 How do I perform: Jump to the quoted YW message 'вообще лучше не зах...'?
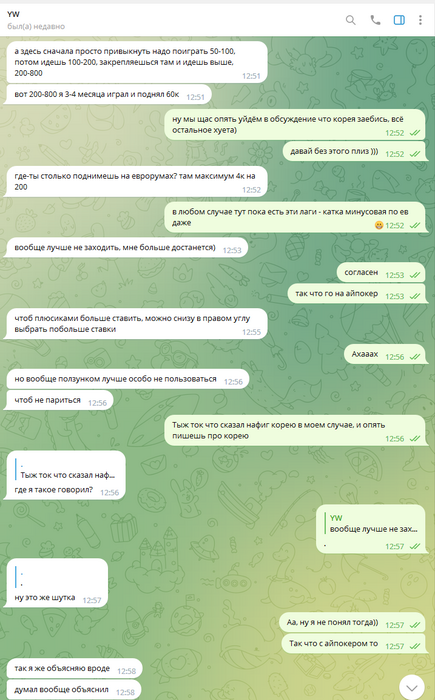371,524
